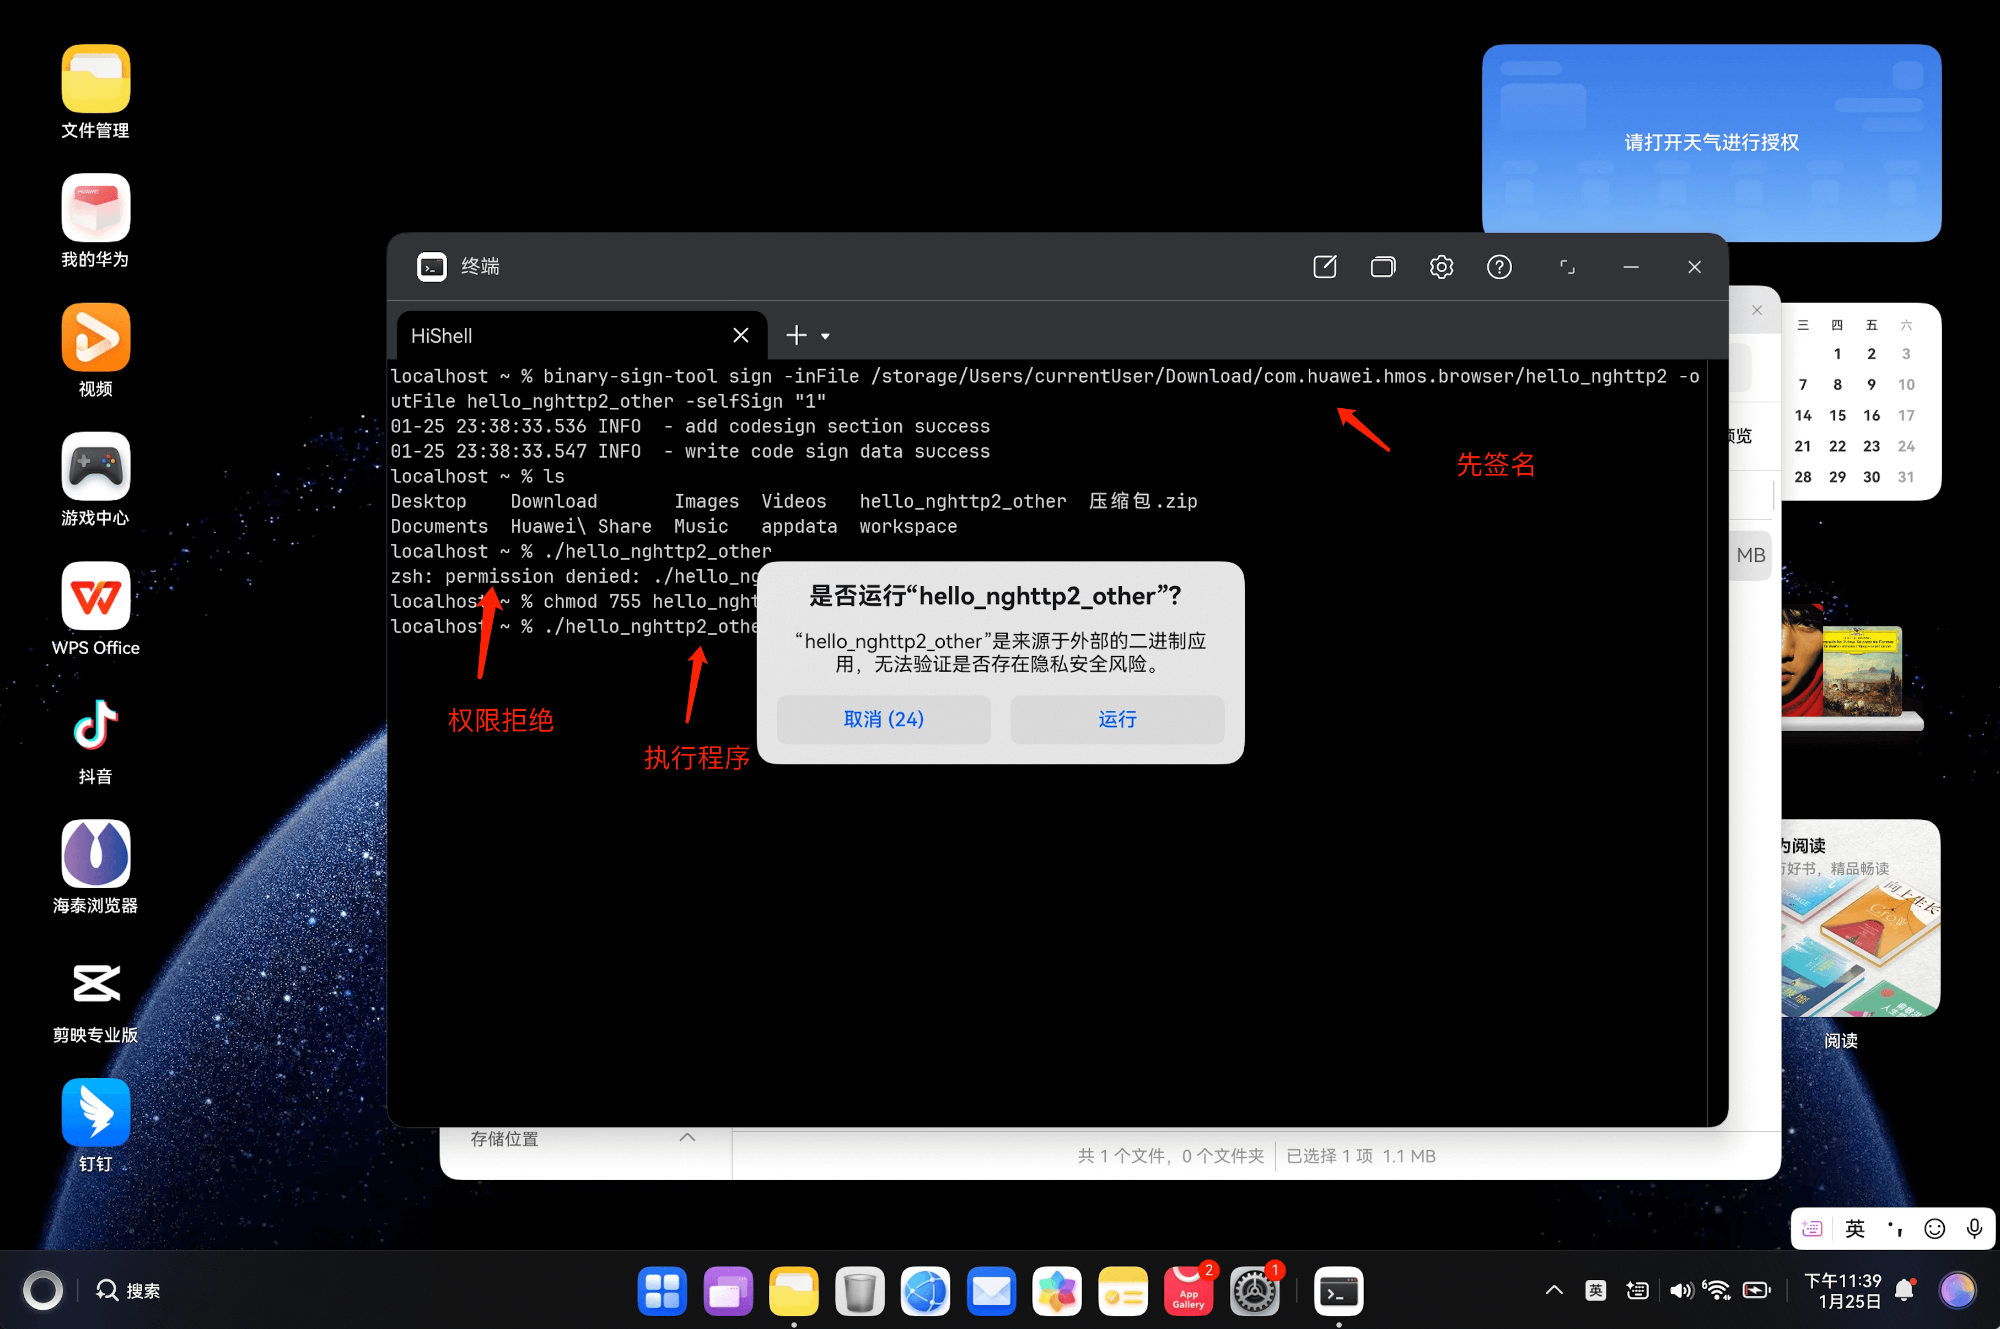The image size is (2000, 1329).
Task: Open the 抖音 desktop app
Action: coord(95,727)
